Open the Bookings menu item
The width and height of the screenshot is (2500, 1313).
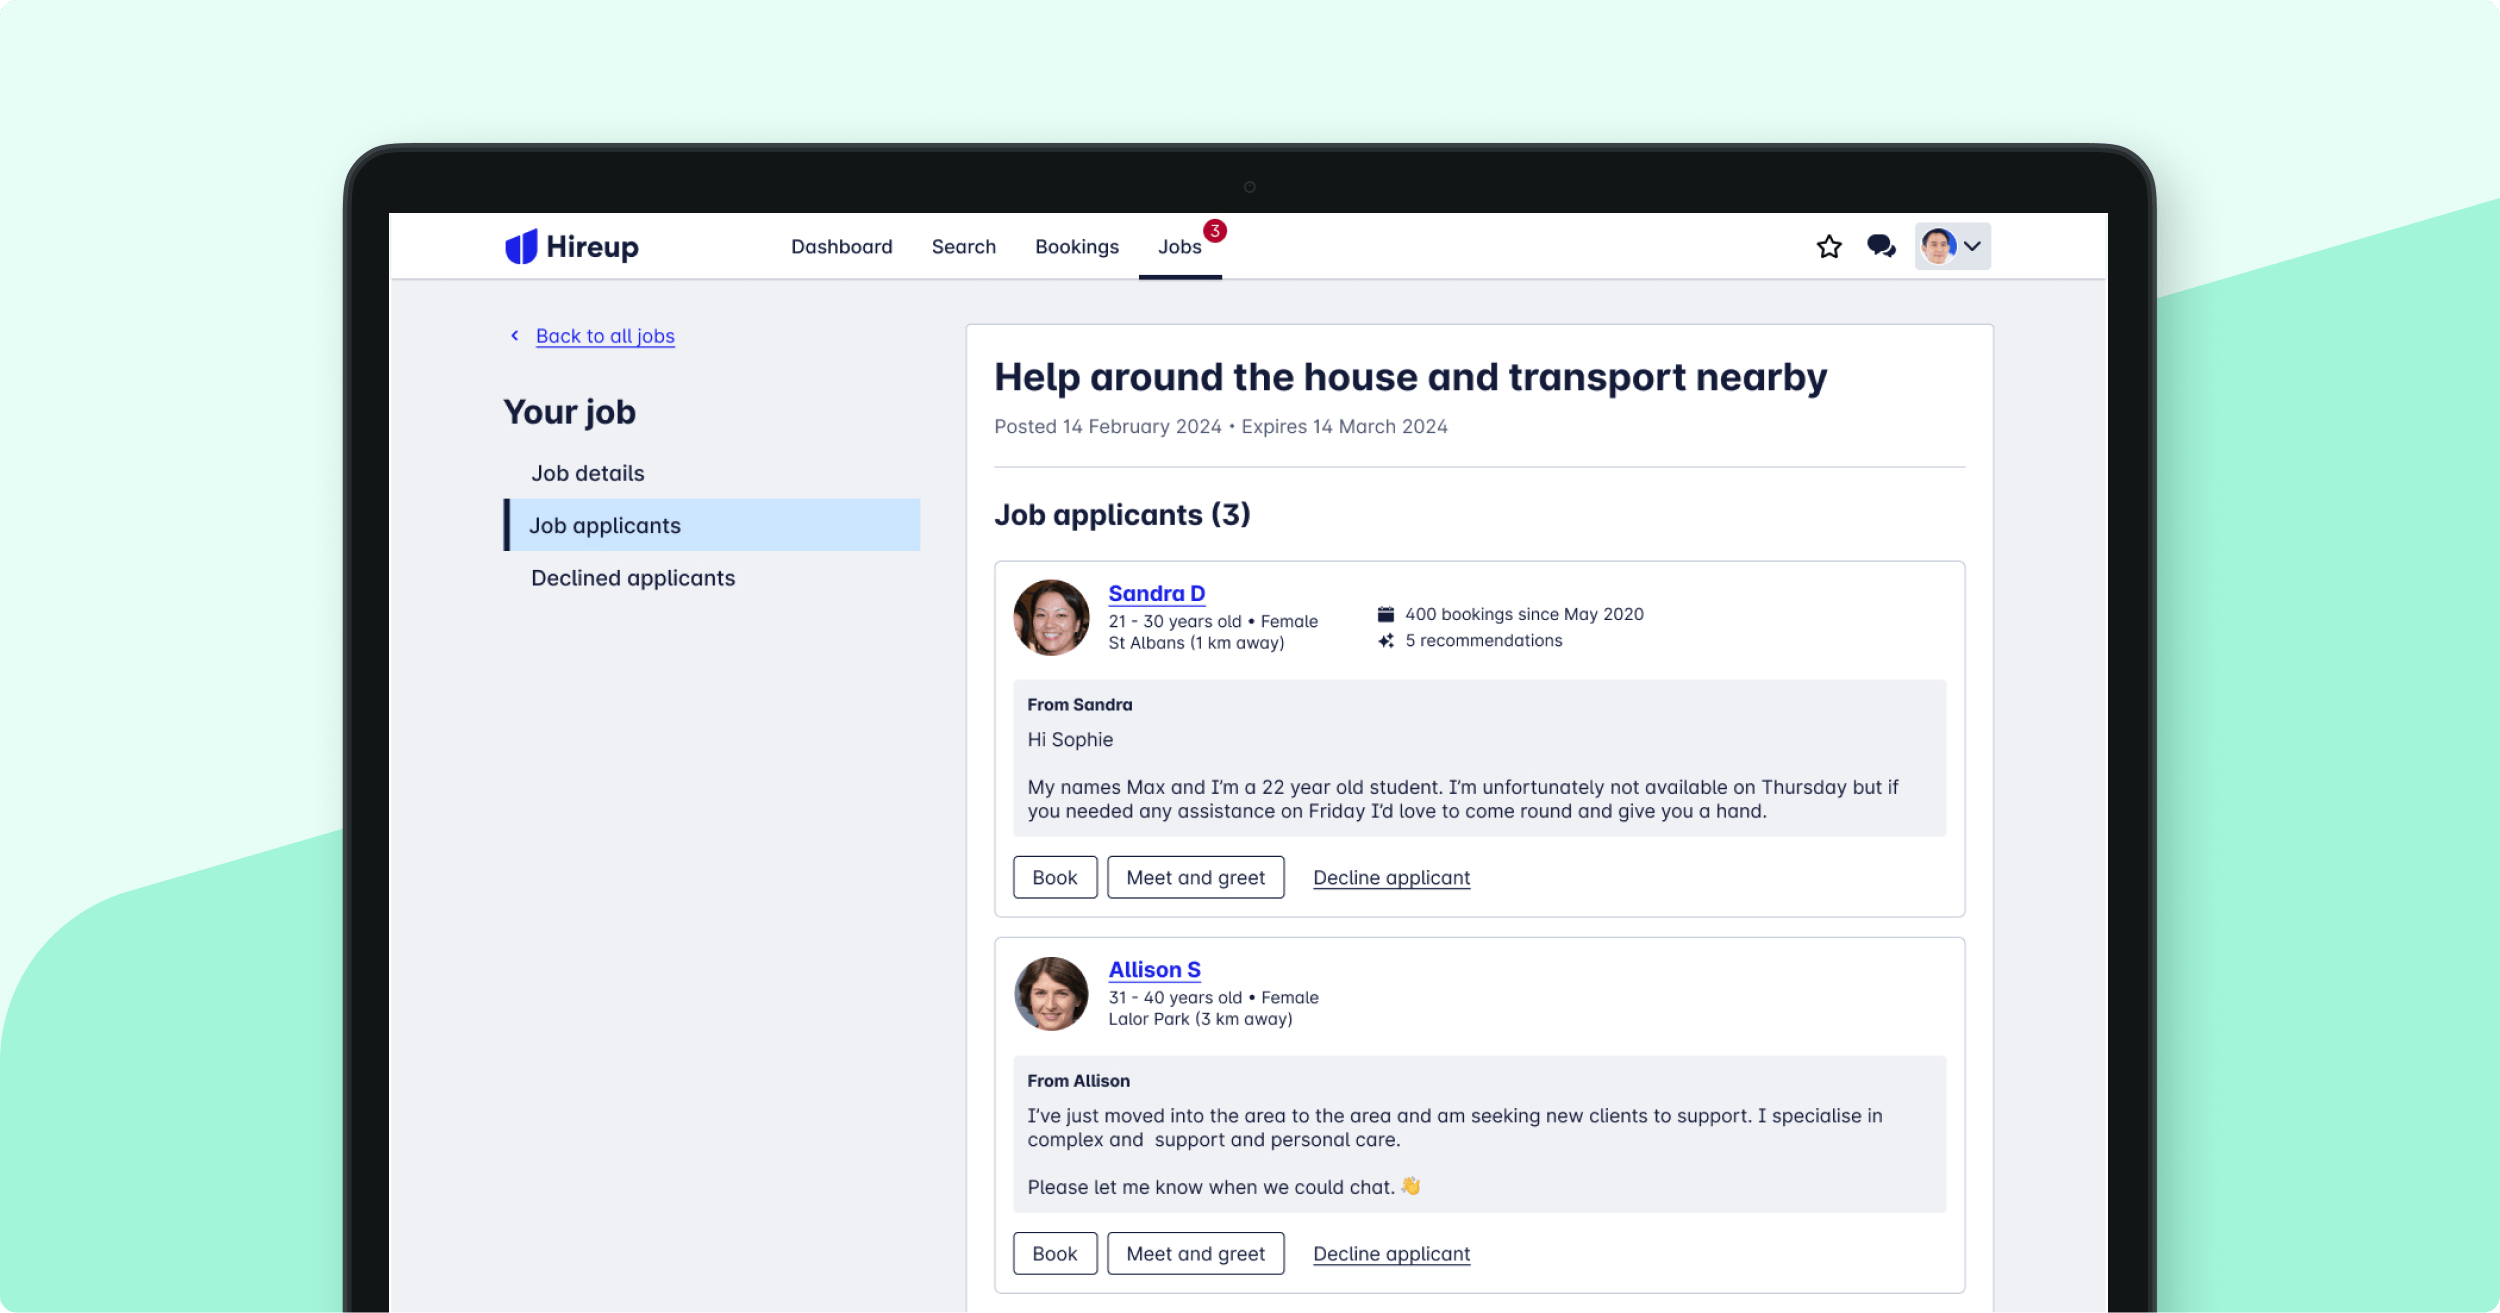point(1077,246)
